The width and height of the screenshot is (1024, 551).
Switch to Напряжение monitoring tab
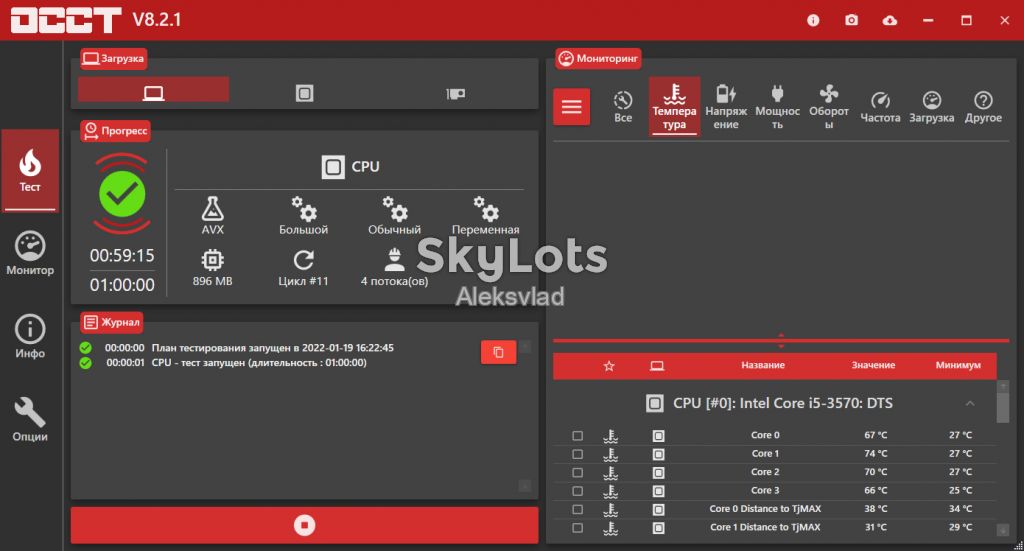(x=726, y=107)
